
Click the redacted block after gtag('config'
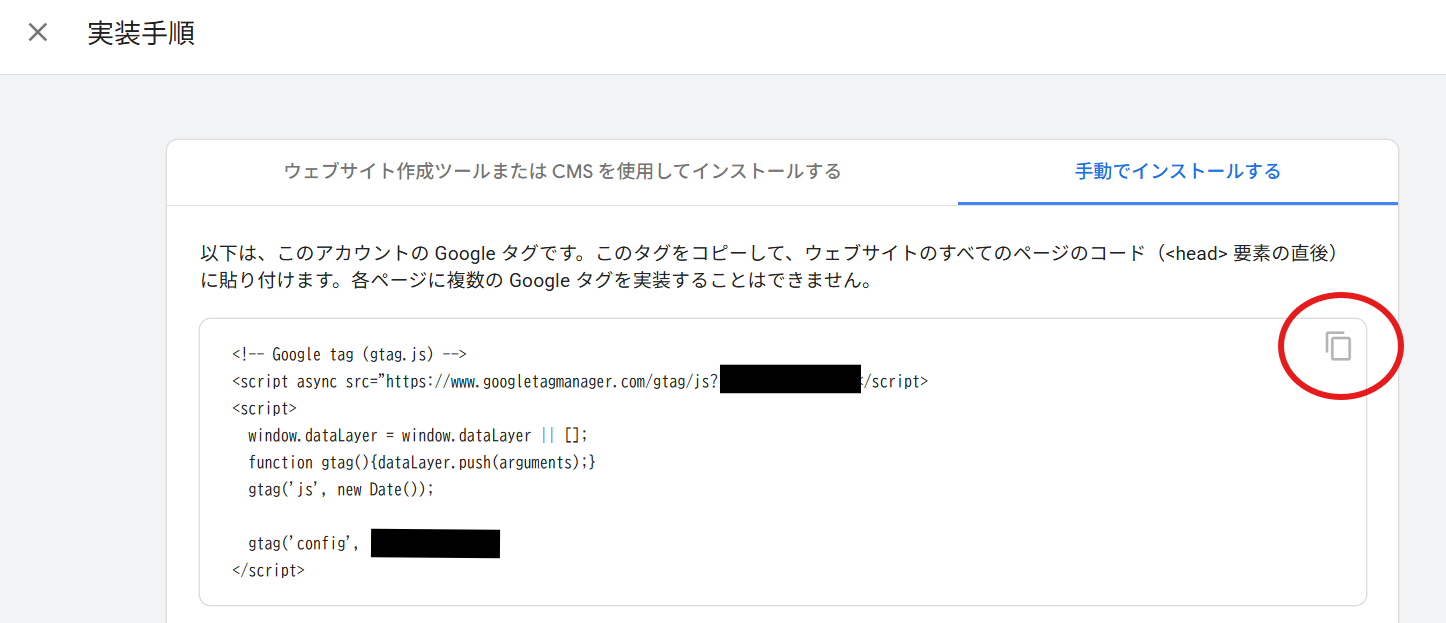click(x=435, y=543)
